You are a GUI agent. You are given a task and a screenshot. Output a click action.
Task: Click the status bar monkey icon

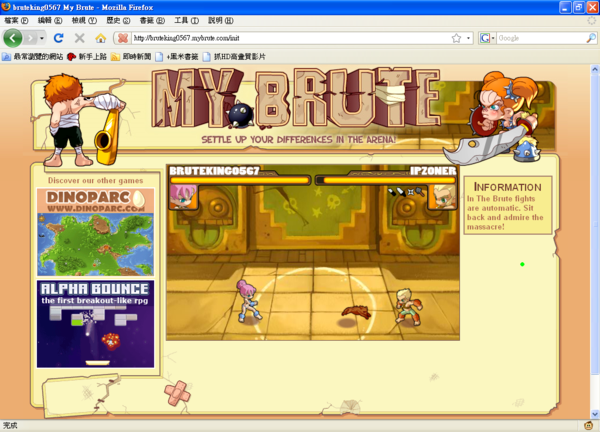click(x=588, y=425)
